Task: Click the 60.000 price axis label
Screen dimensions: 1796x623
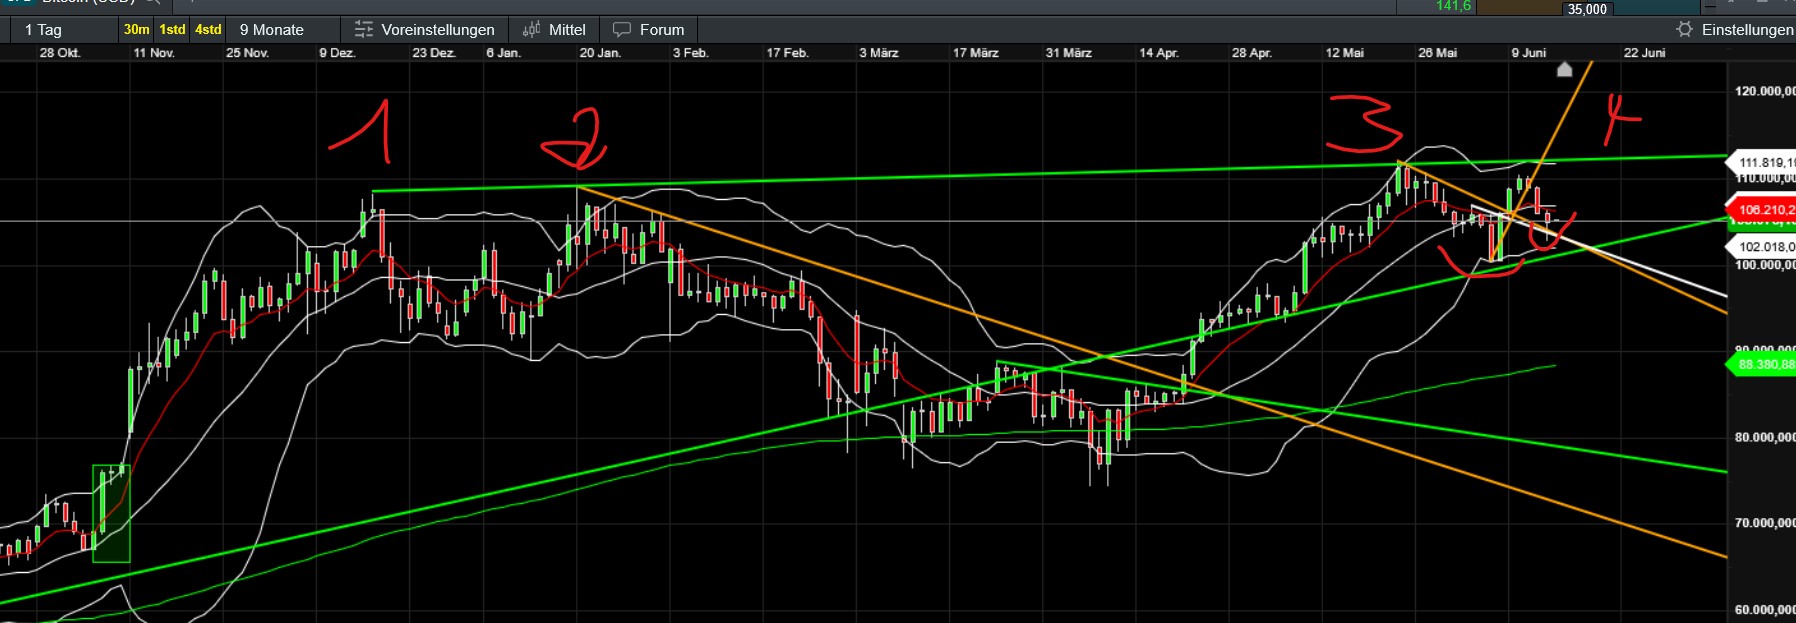Action: tap(1765, 609)
